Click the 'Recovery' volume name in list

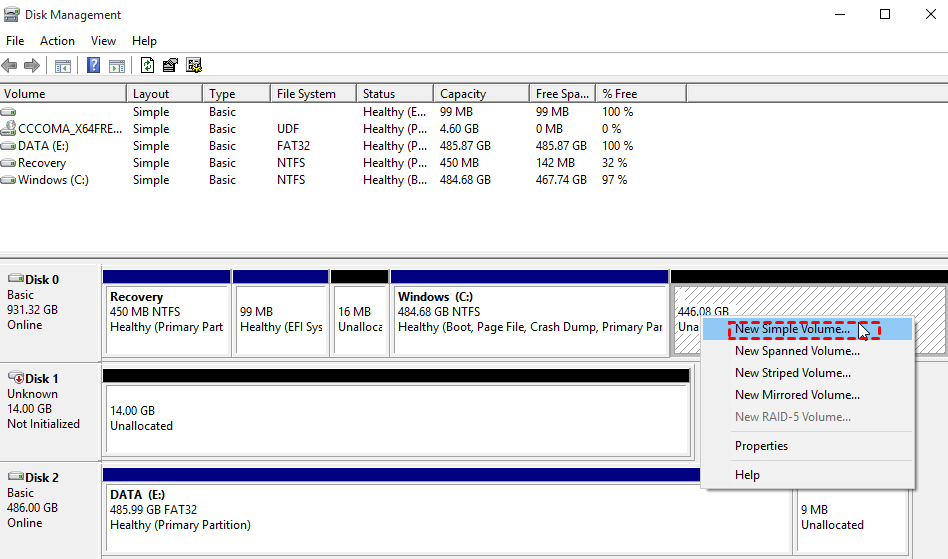coord(42,163)
